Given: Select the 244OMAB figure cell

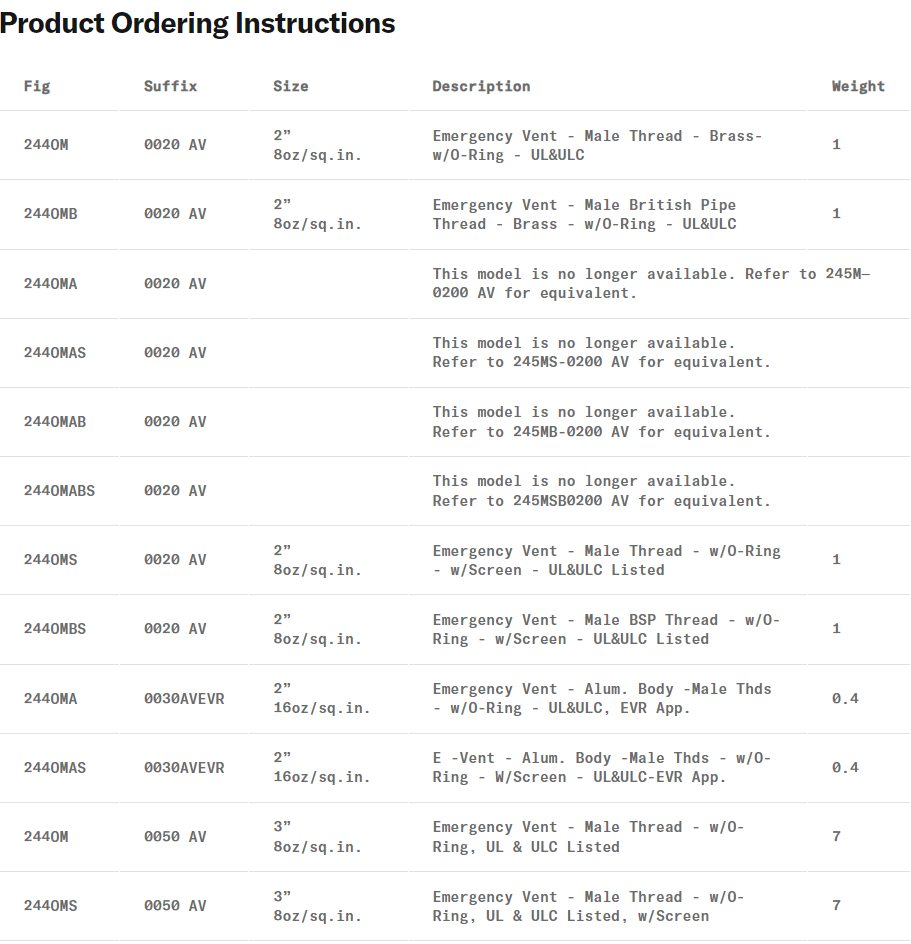Looking at the screenshot, I should [x=55, y=422].
